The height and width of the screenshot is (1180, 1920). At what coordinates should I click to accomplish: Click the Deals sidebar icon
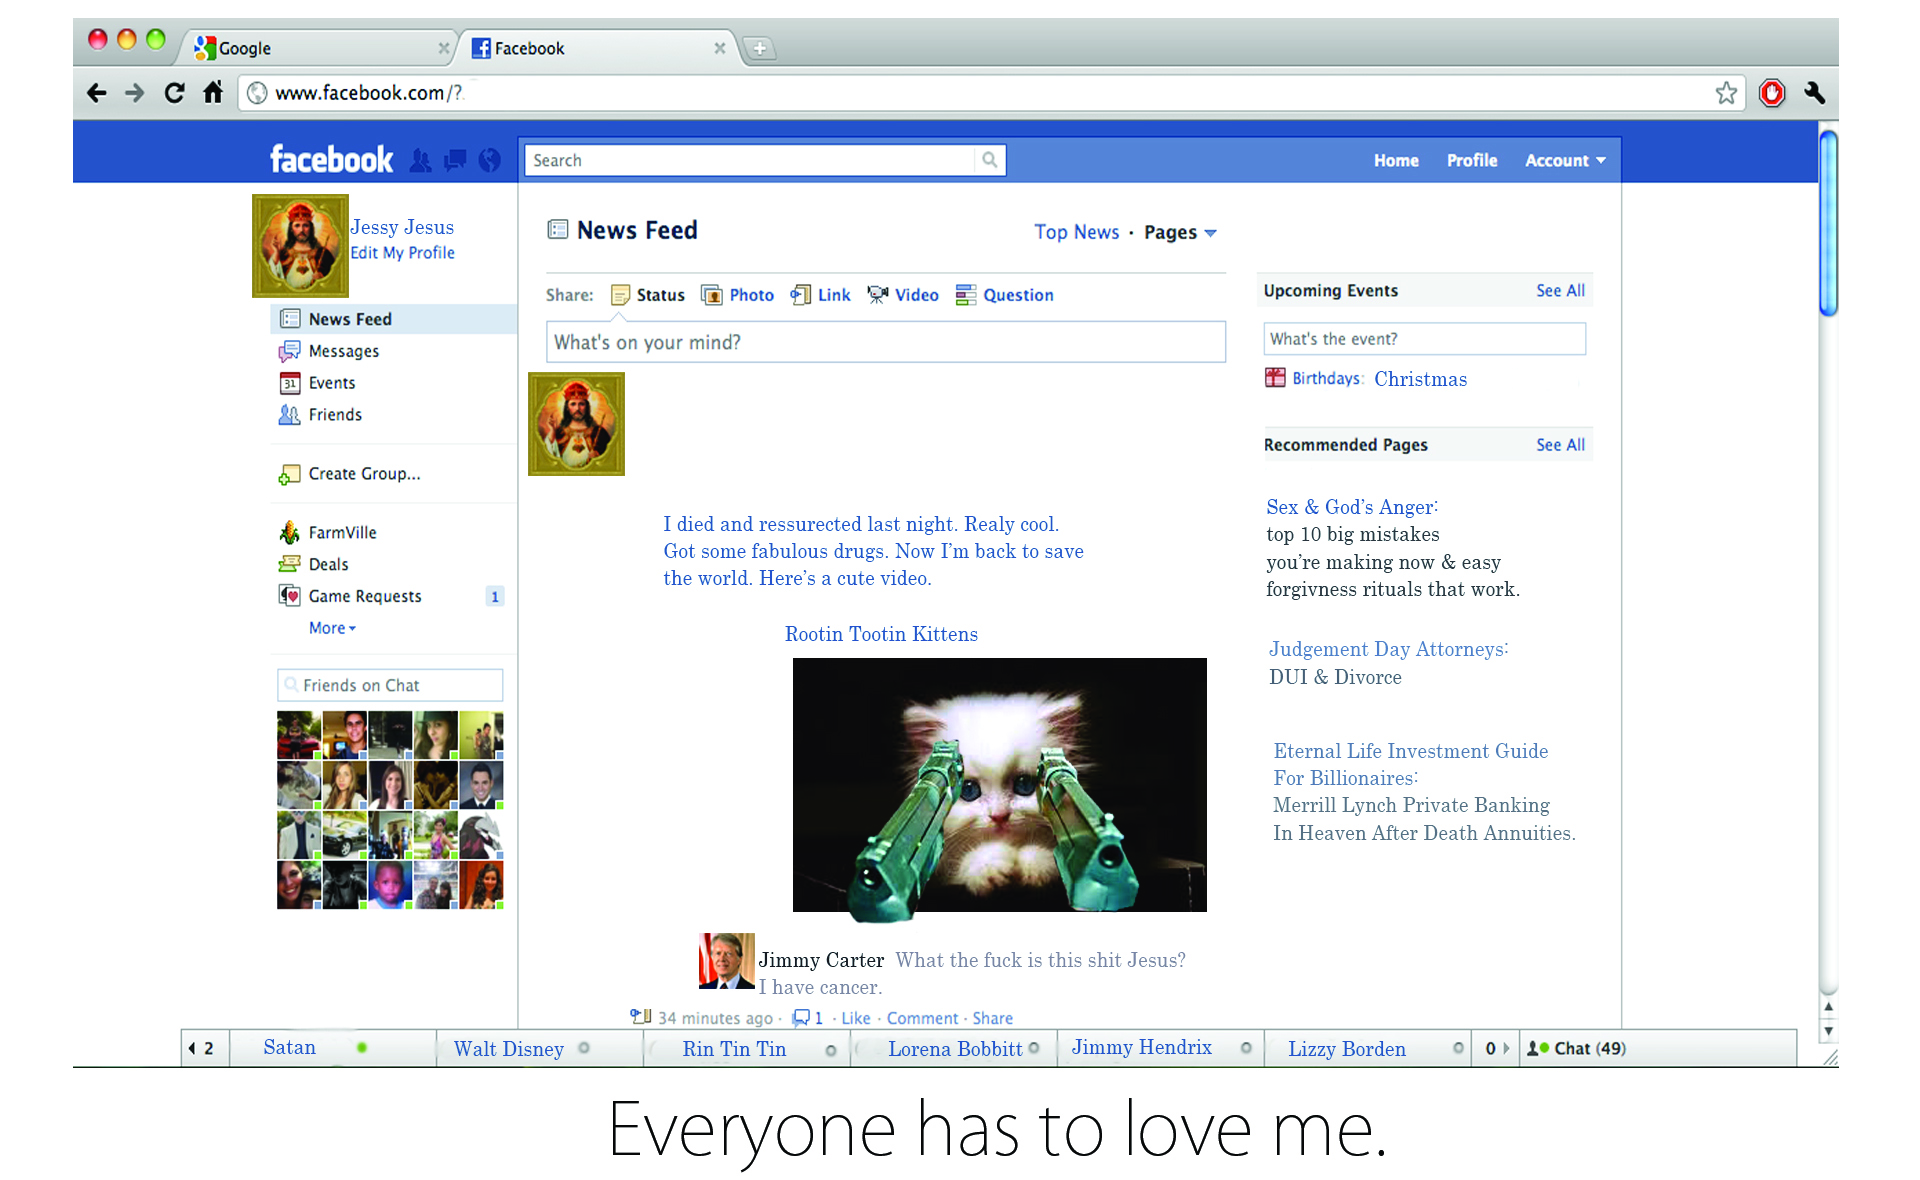tap(289, 564)
